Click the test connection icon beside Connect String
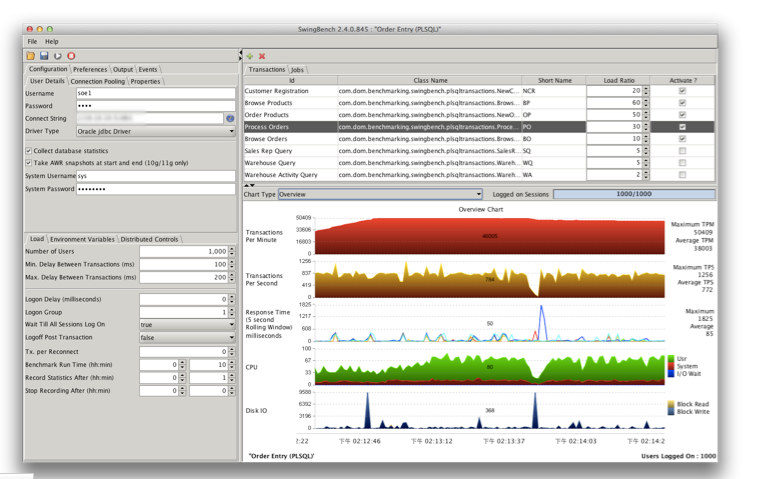The height and width of the screenshot is (479, 774). [230, 118]
